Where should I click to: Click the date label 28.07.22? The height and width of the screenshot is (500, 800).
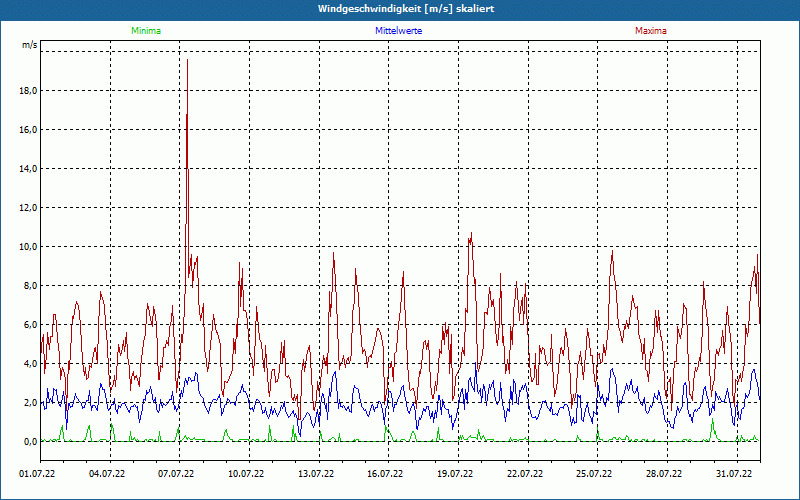[x=664, y=474]
